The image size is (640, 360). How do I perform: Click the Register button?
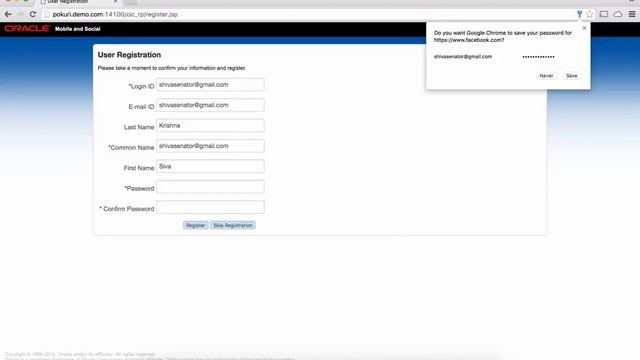[196, 225]
